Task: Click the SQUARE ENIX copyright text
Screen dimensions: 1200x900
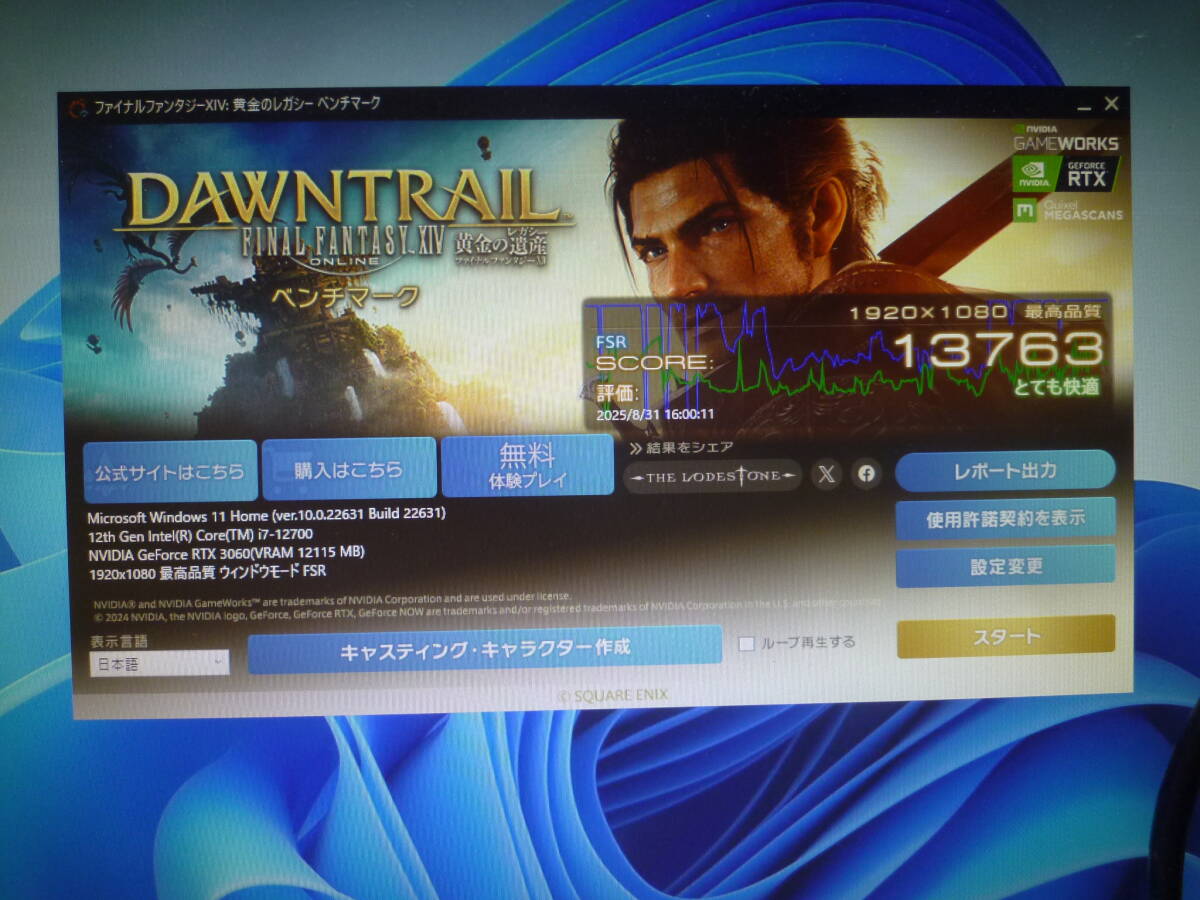Action: [x=612, y=695]
